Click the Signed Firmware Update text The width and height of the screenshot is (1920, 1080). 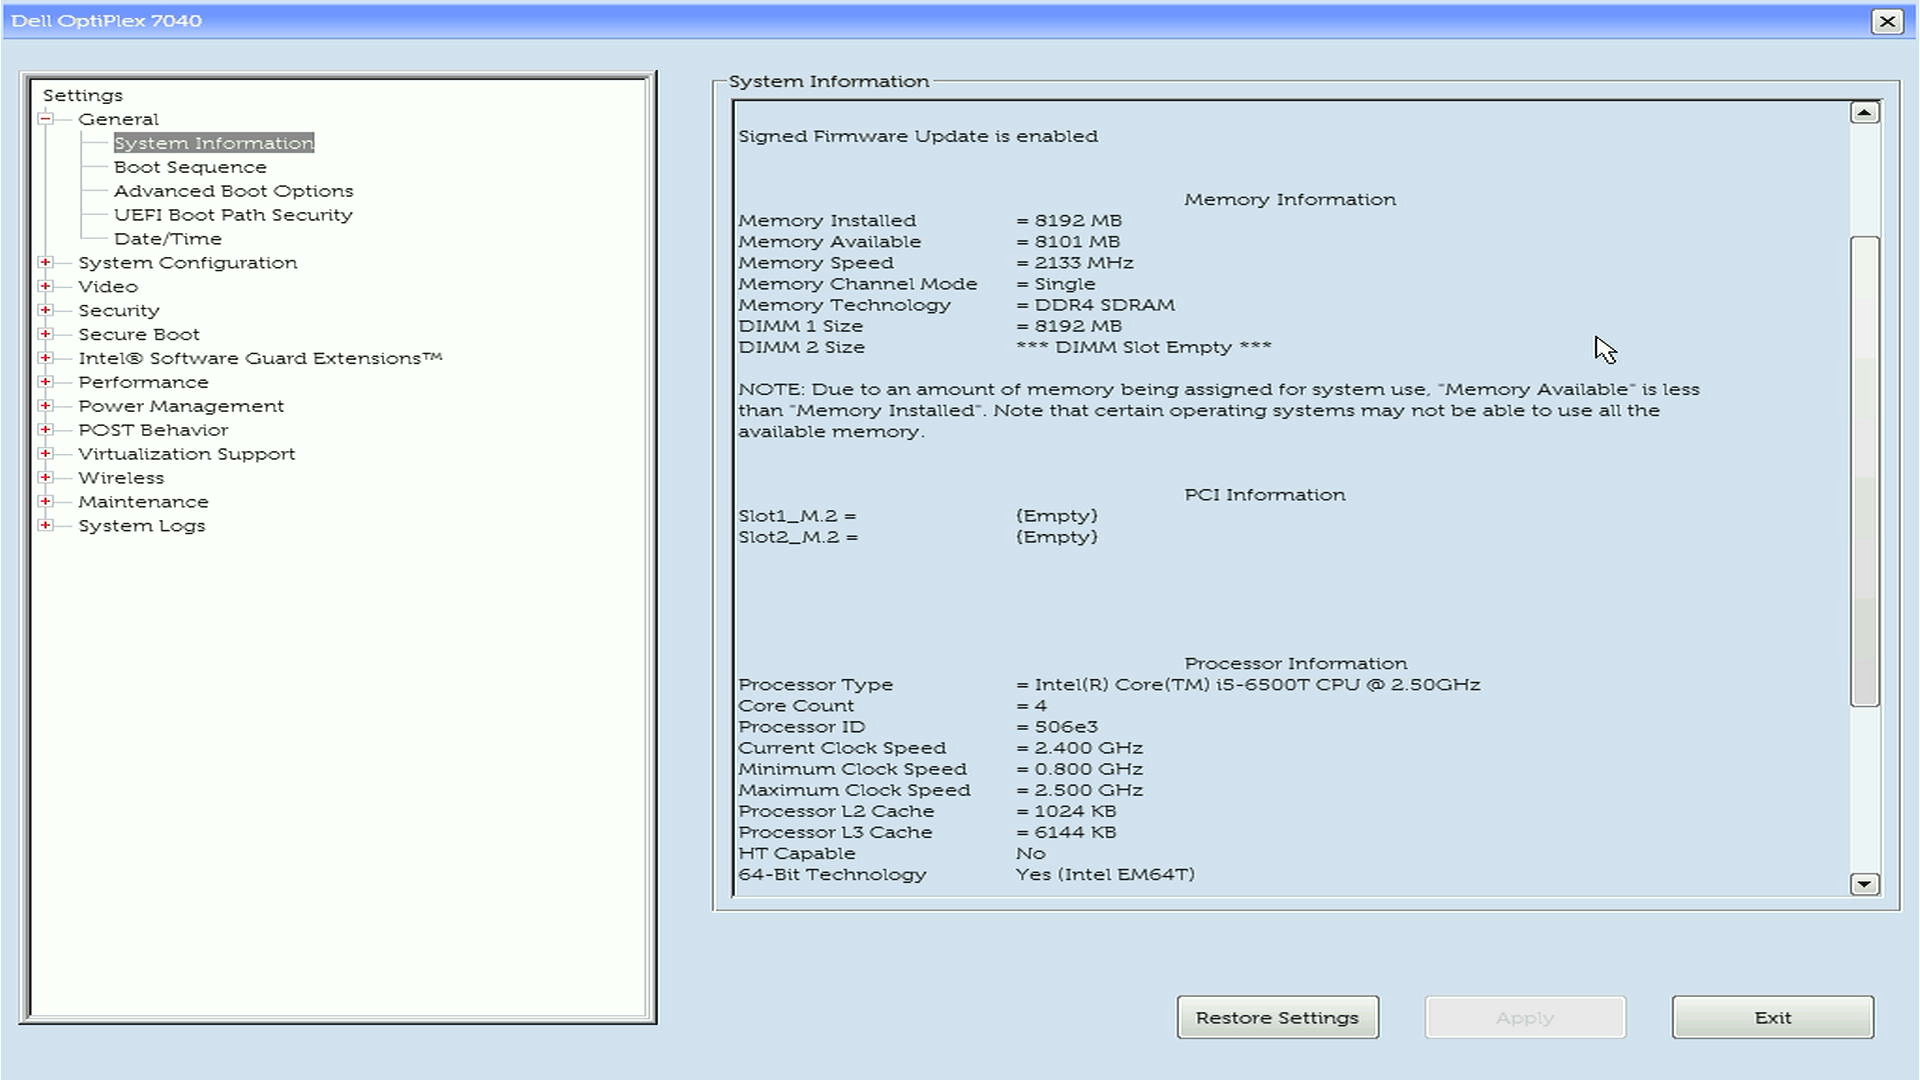918,136
